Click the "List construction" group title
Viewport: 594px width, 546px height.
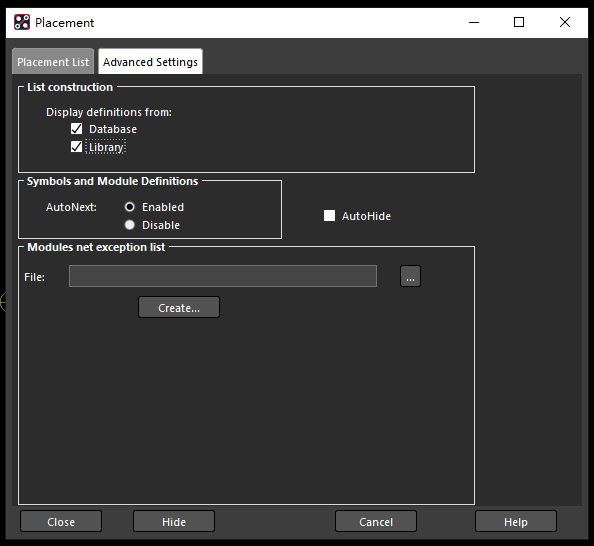[x=70, y=87]
